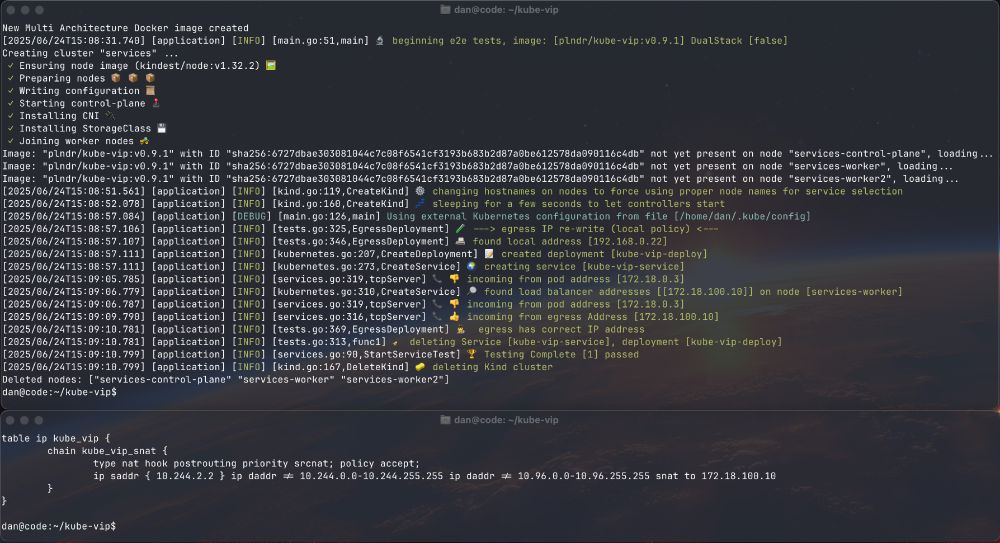Close the top terminal window
Viewport: 1000px width, 543px height.
point(10,10)
